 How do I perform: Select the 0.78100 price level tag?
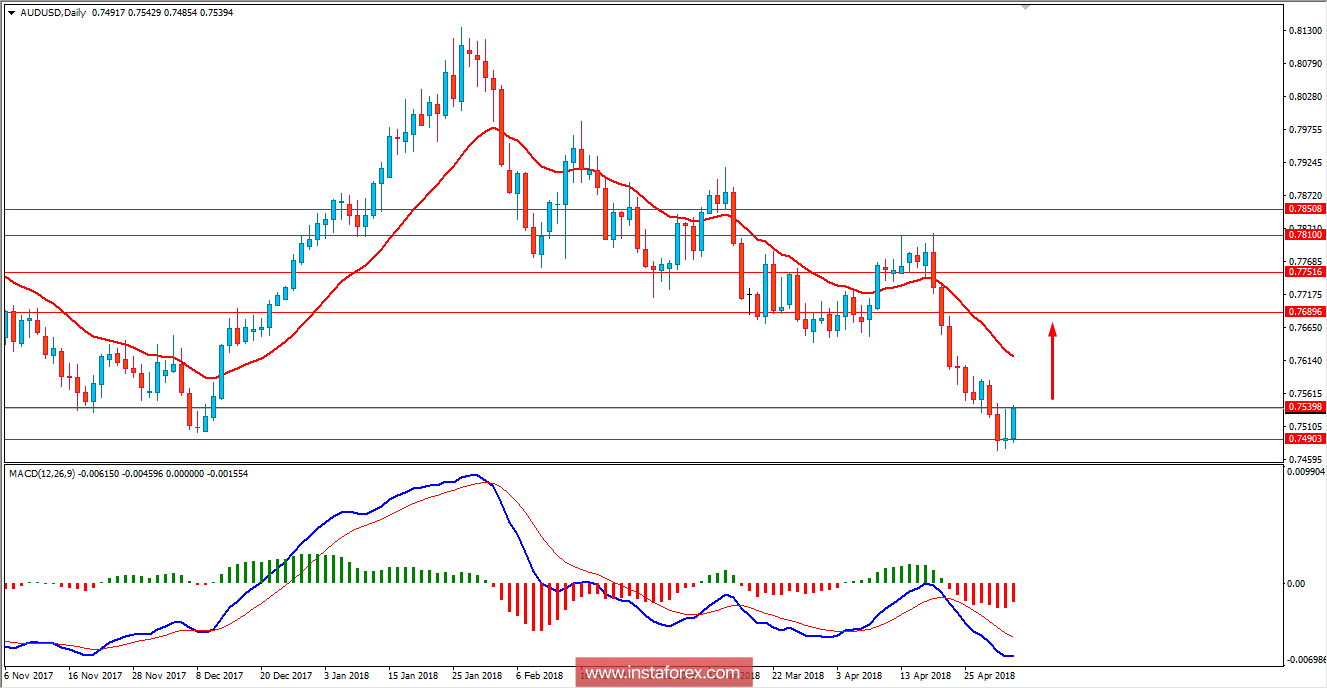(x=1303, y=235)
